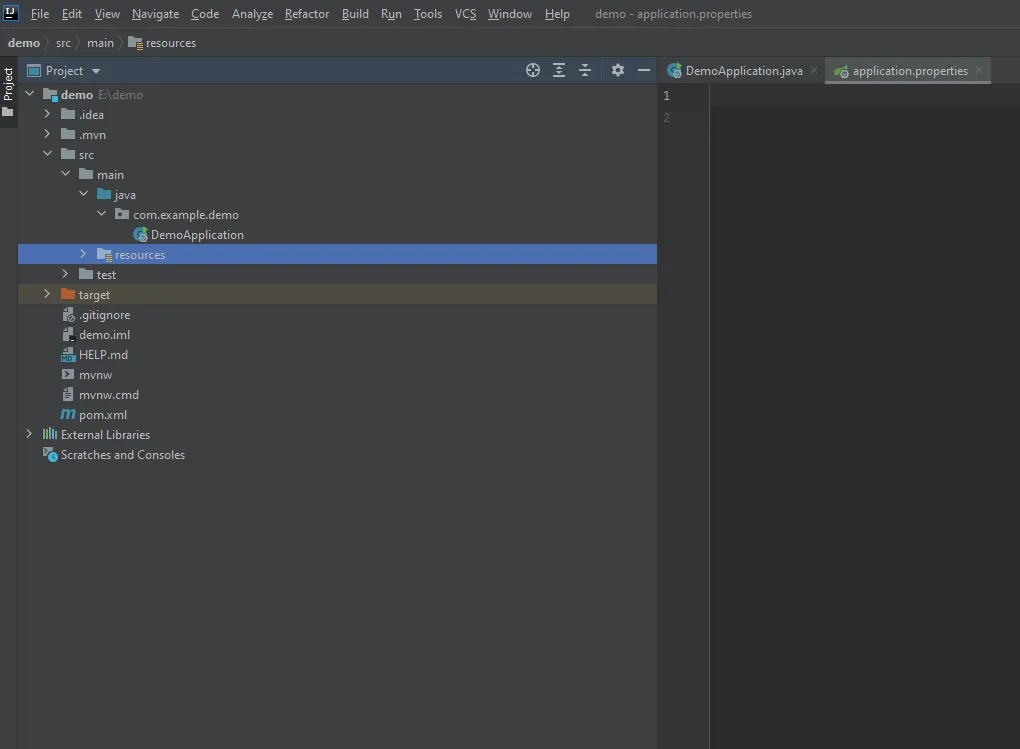The height and width of the screenshot is (749, 1020).
Task: Open the Code menu
Action: pos(205,14)
